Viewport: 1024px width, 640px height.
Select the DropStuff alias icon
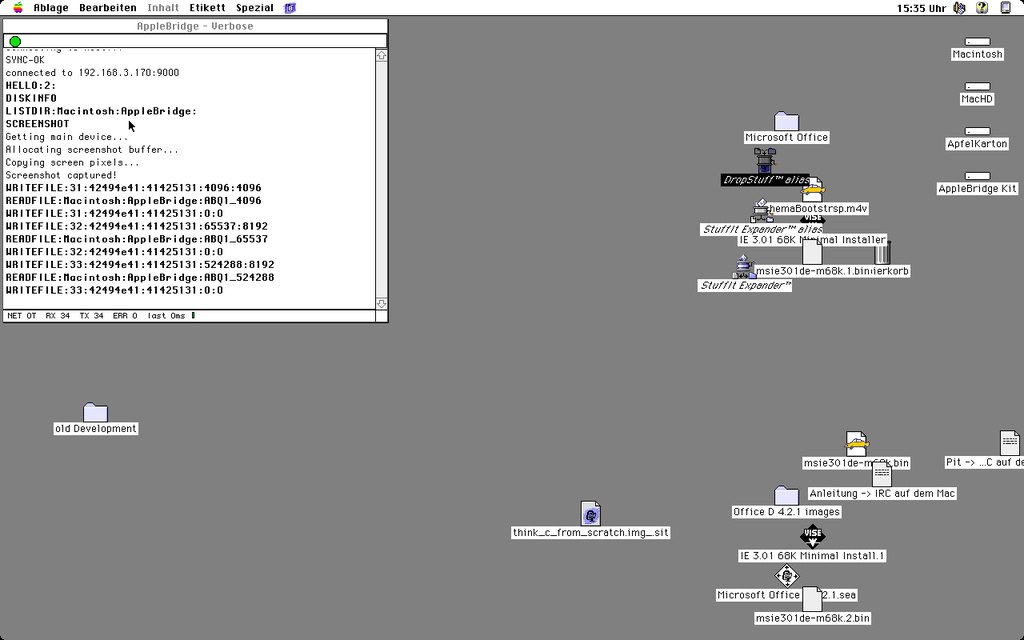coord(765,161)
